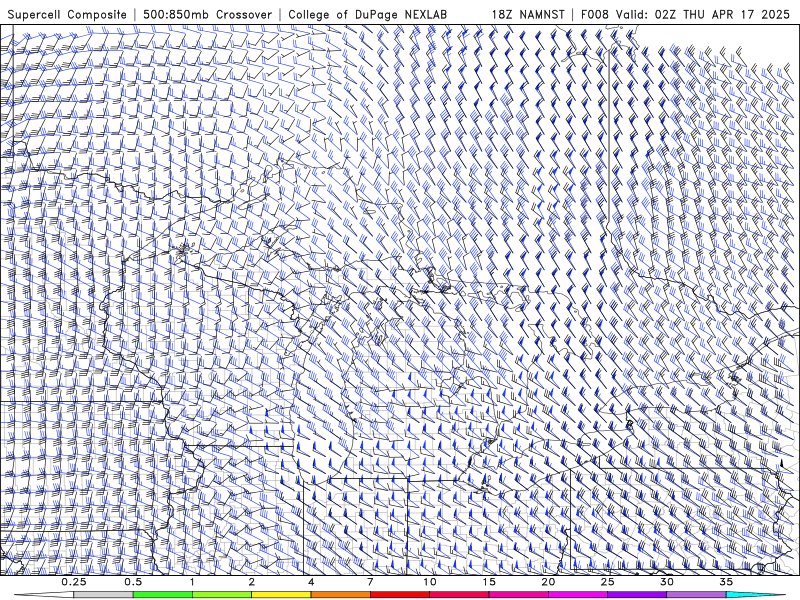Select the gray 0.25–0.5 color bar segment
This screenshot has width=800, height=600.
click(104, 595)
